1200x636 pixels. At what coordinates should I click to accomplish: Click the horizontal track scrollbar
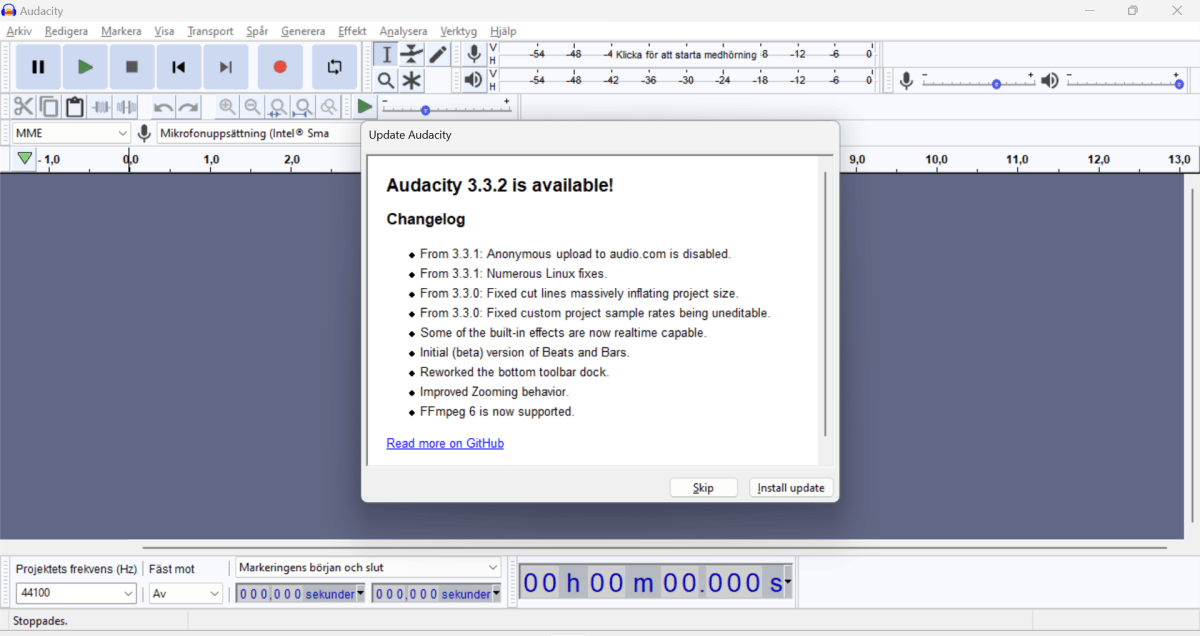654,548
